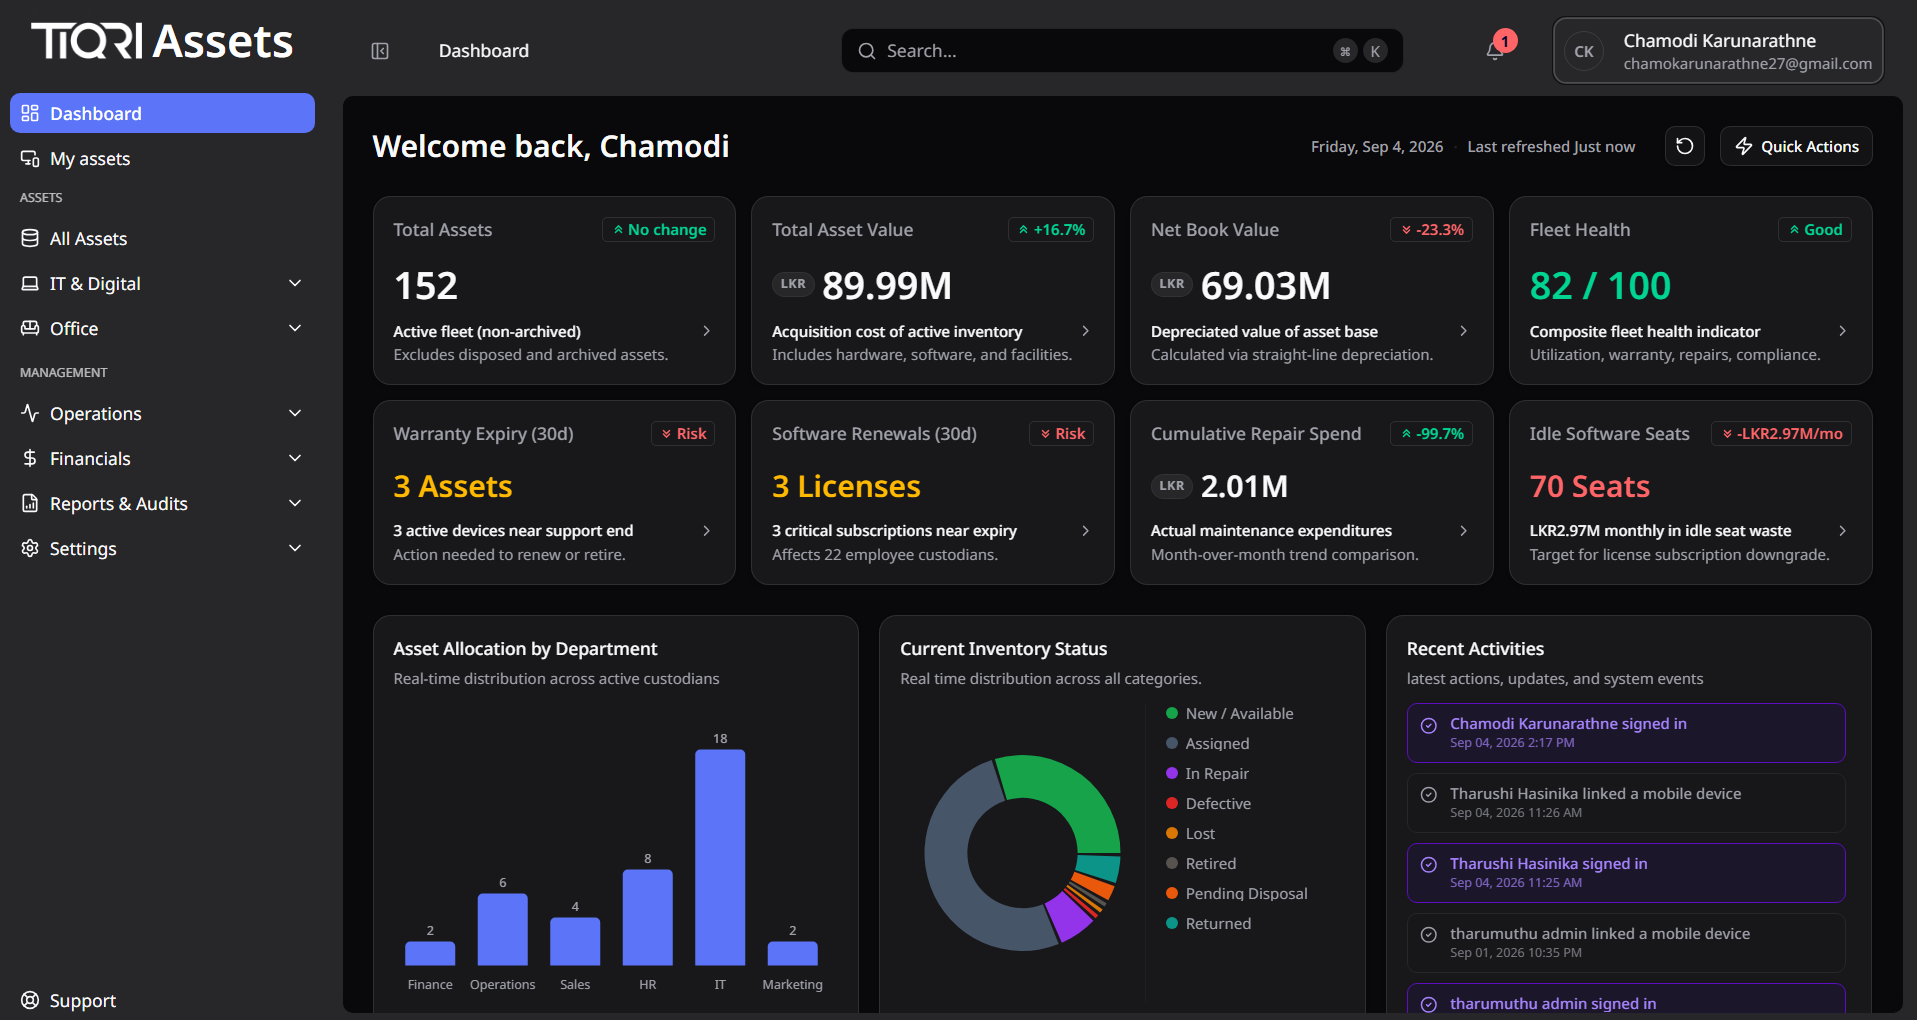Click check icon on tharumuthu admin linked device
The width and height of the screenshot is (1917, 1020).
pos(1429,935)
